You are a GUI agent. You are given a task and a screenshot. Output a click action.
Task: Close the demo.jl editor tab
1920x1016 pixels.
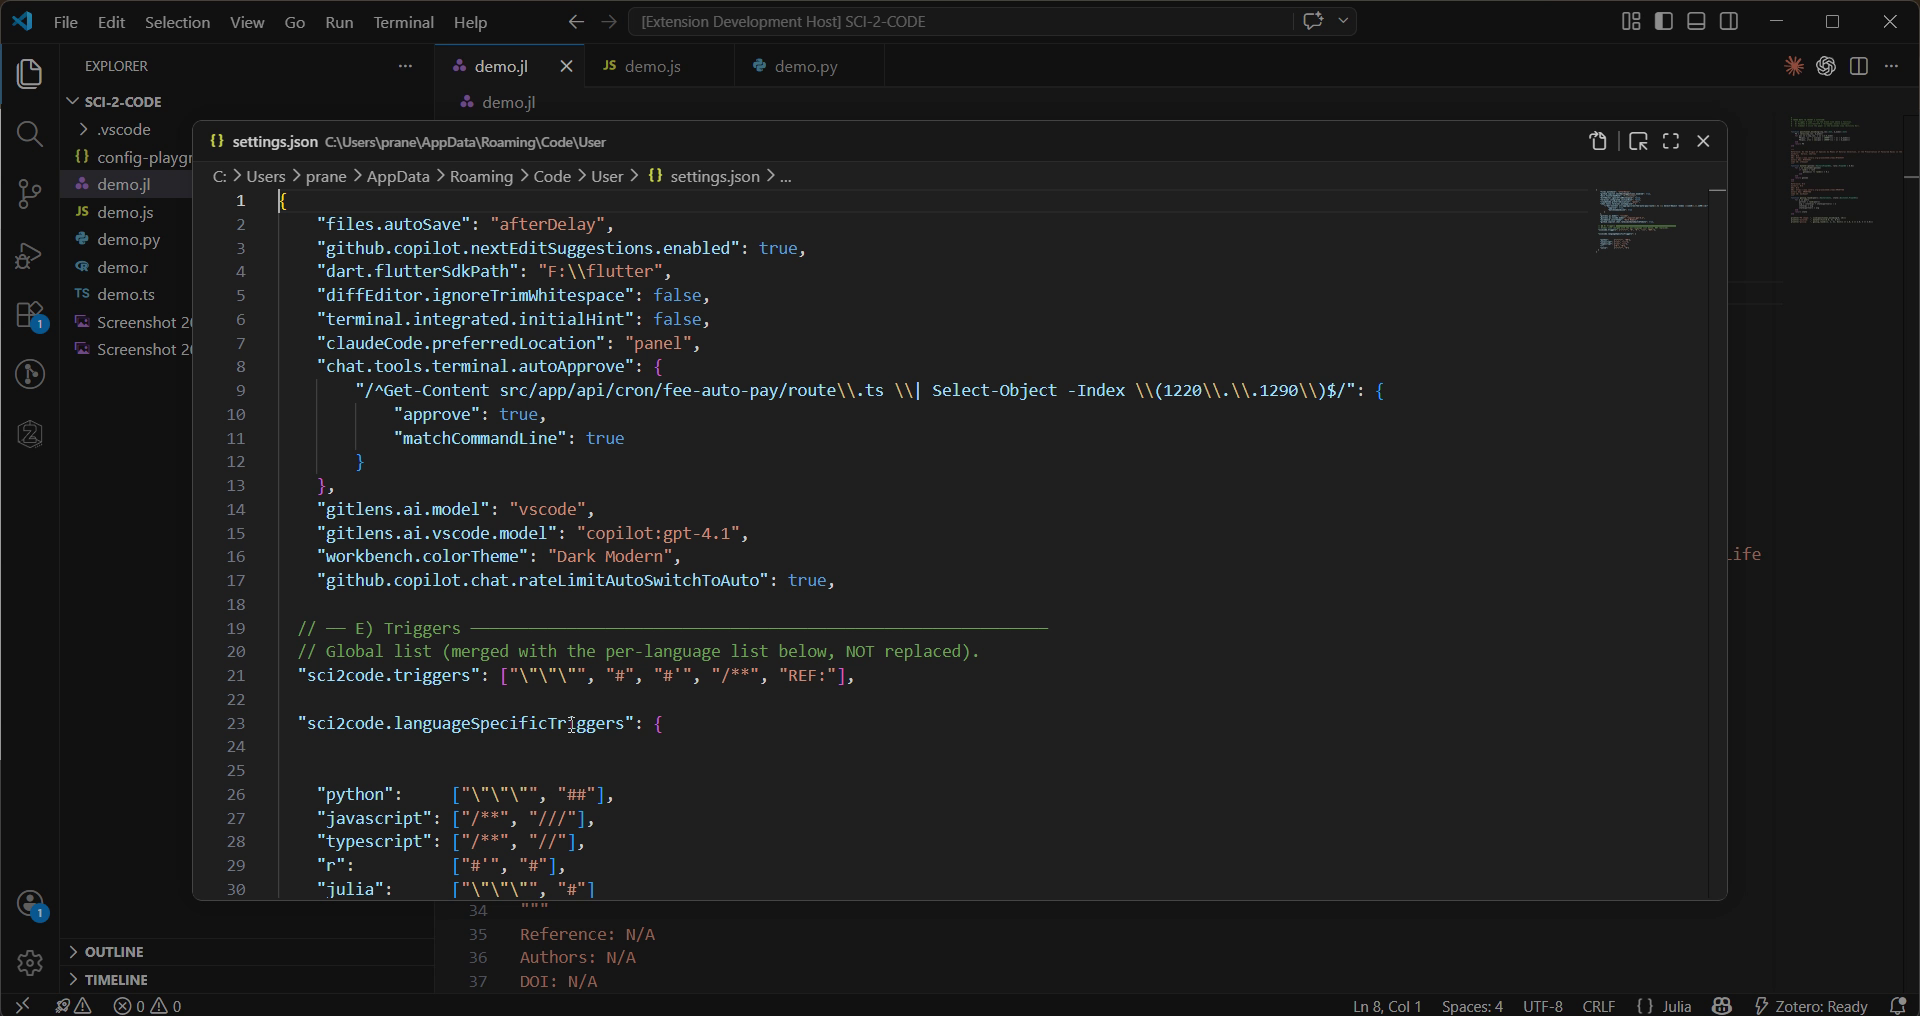567,66
